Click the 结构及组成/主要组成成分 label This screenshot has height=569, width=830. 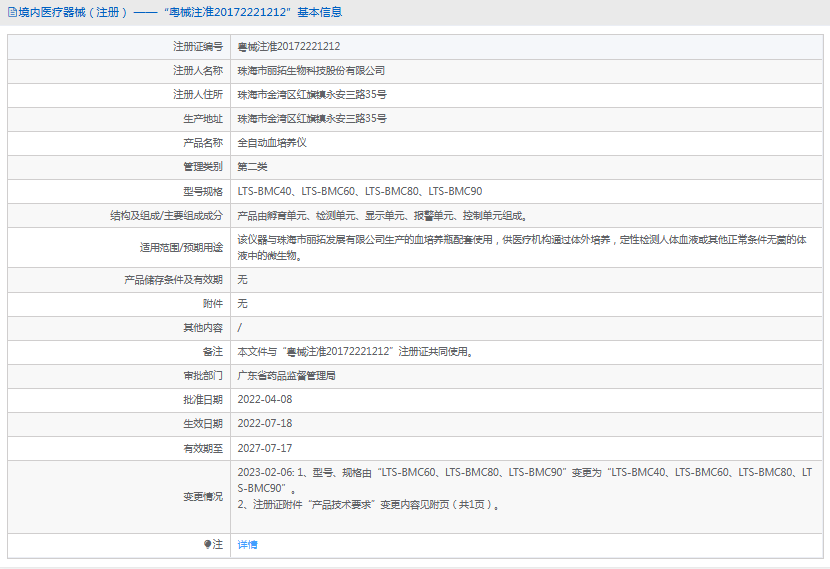point(167,216)
